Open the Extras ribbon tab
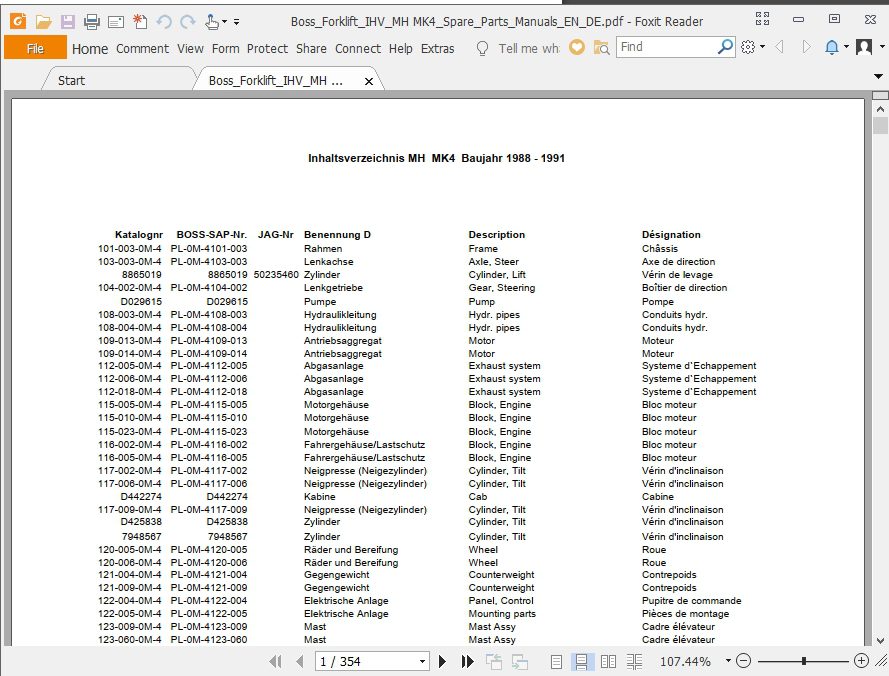This screenshot has height=676, width=889. (x=437, y=49)
